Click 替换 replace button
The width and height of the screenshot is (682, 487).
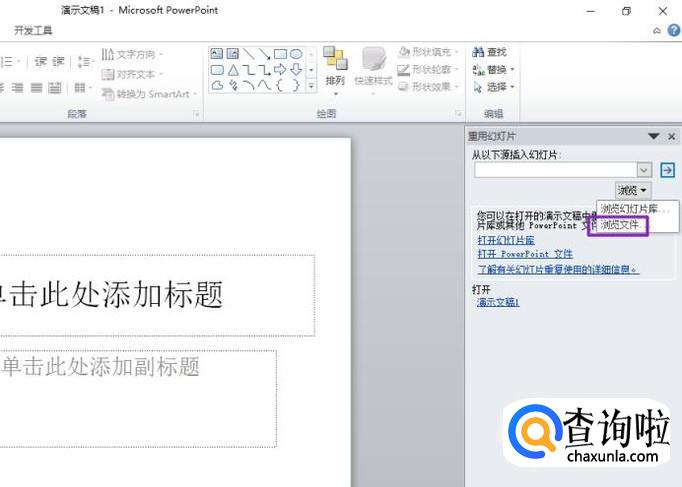point(493,70)
